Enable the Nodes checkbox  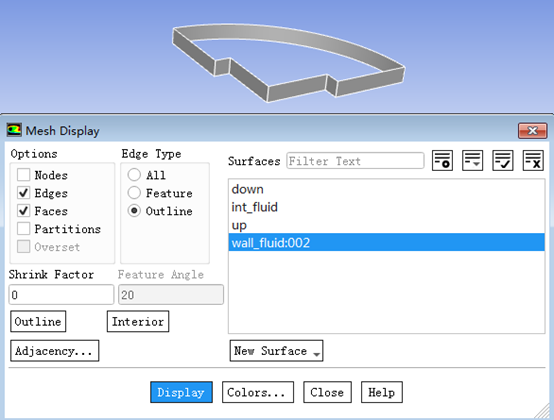[x=24, y=175]
